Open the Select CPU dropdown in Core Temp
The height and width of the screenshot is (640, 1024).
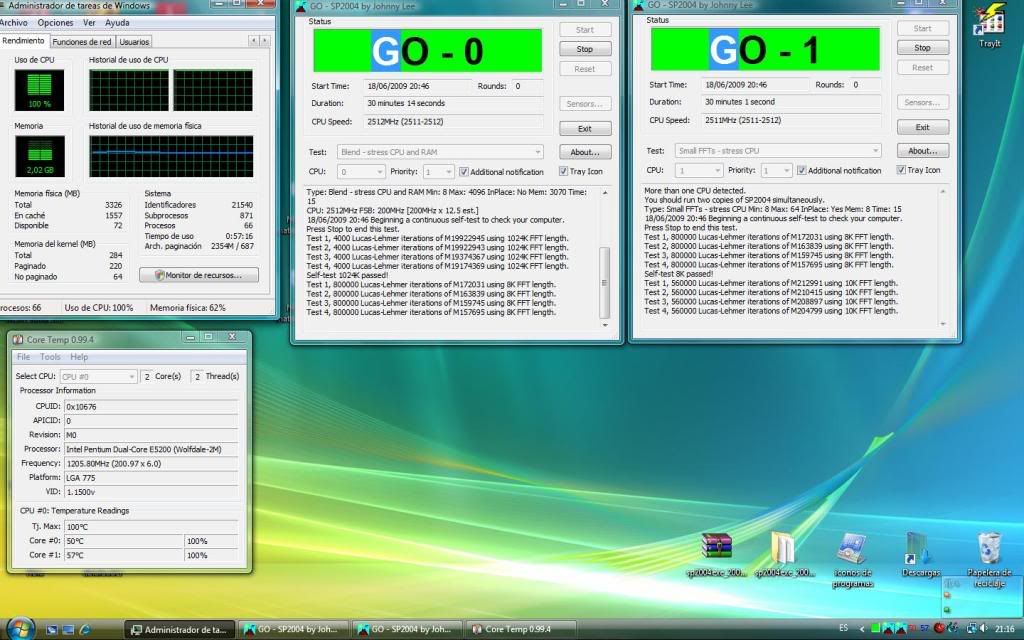99,377
